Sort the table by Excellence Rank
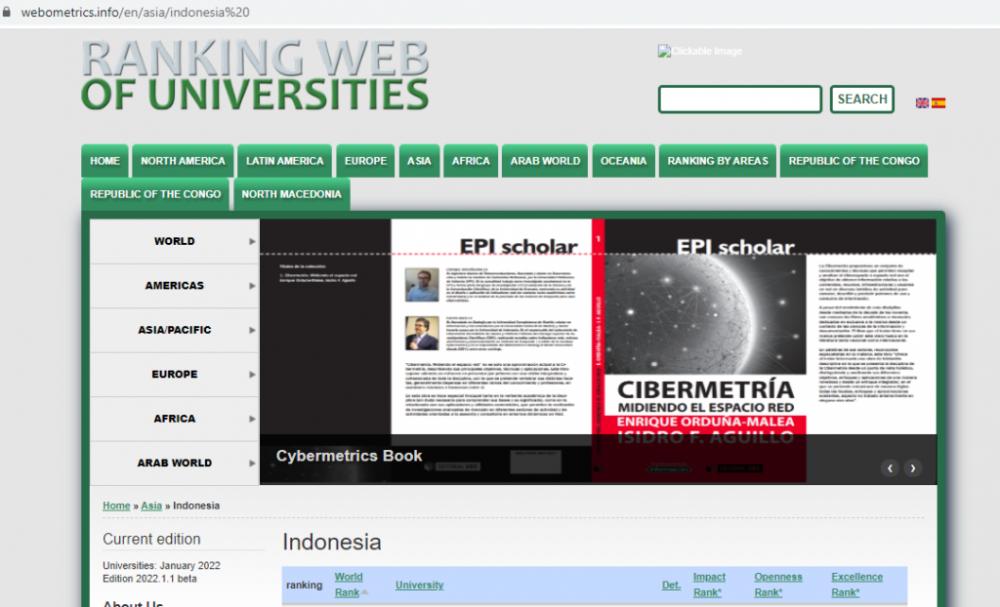The image size is (1000, 607). pos(857,585)
